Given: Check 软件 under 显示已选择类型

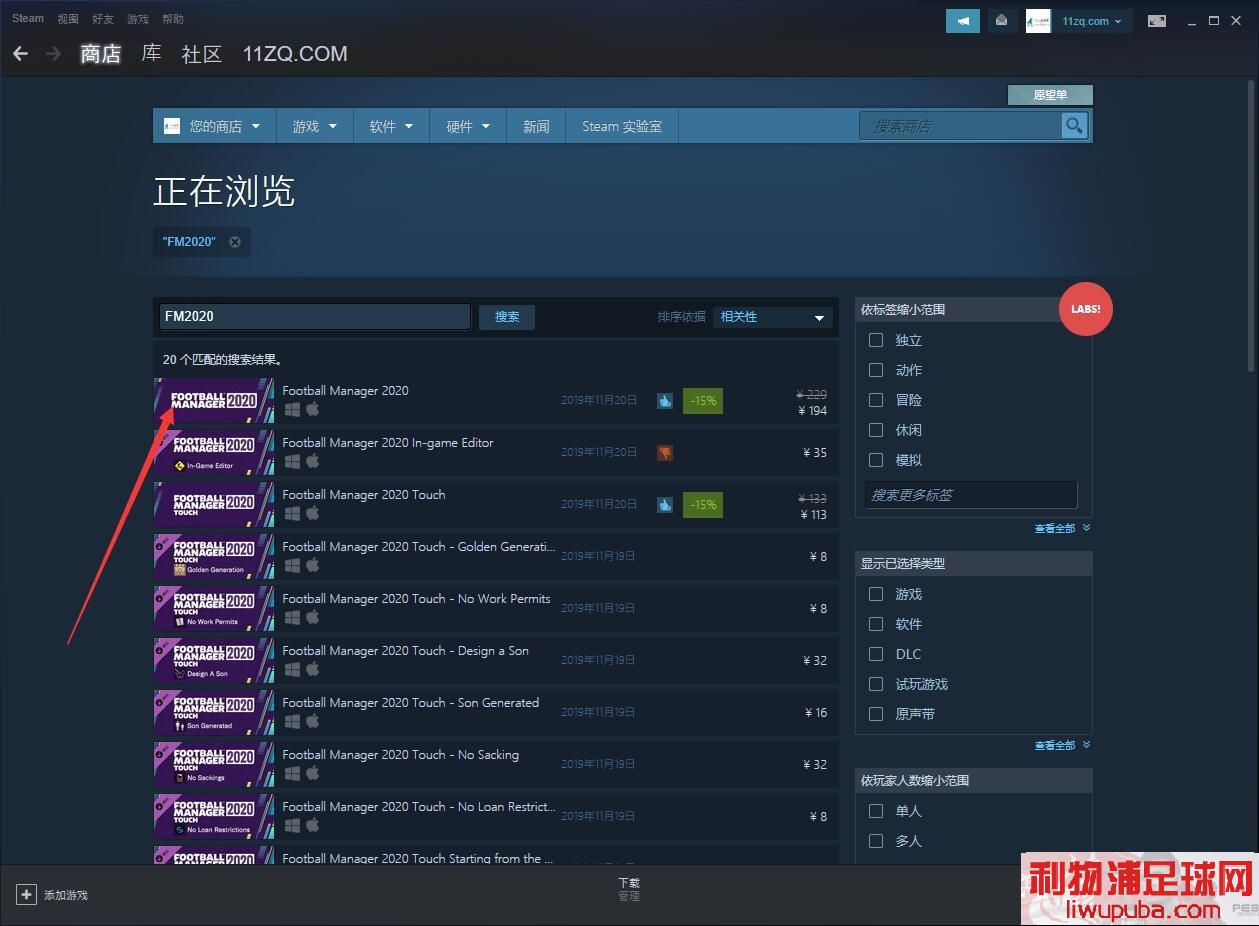Looking at the screenshot, I should point(876,624).
